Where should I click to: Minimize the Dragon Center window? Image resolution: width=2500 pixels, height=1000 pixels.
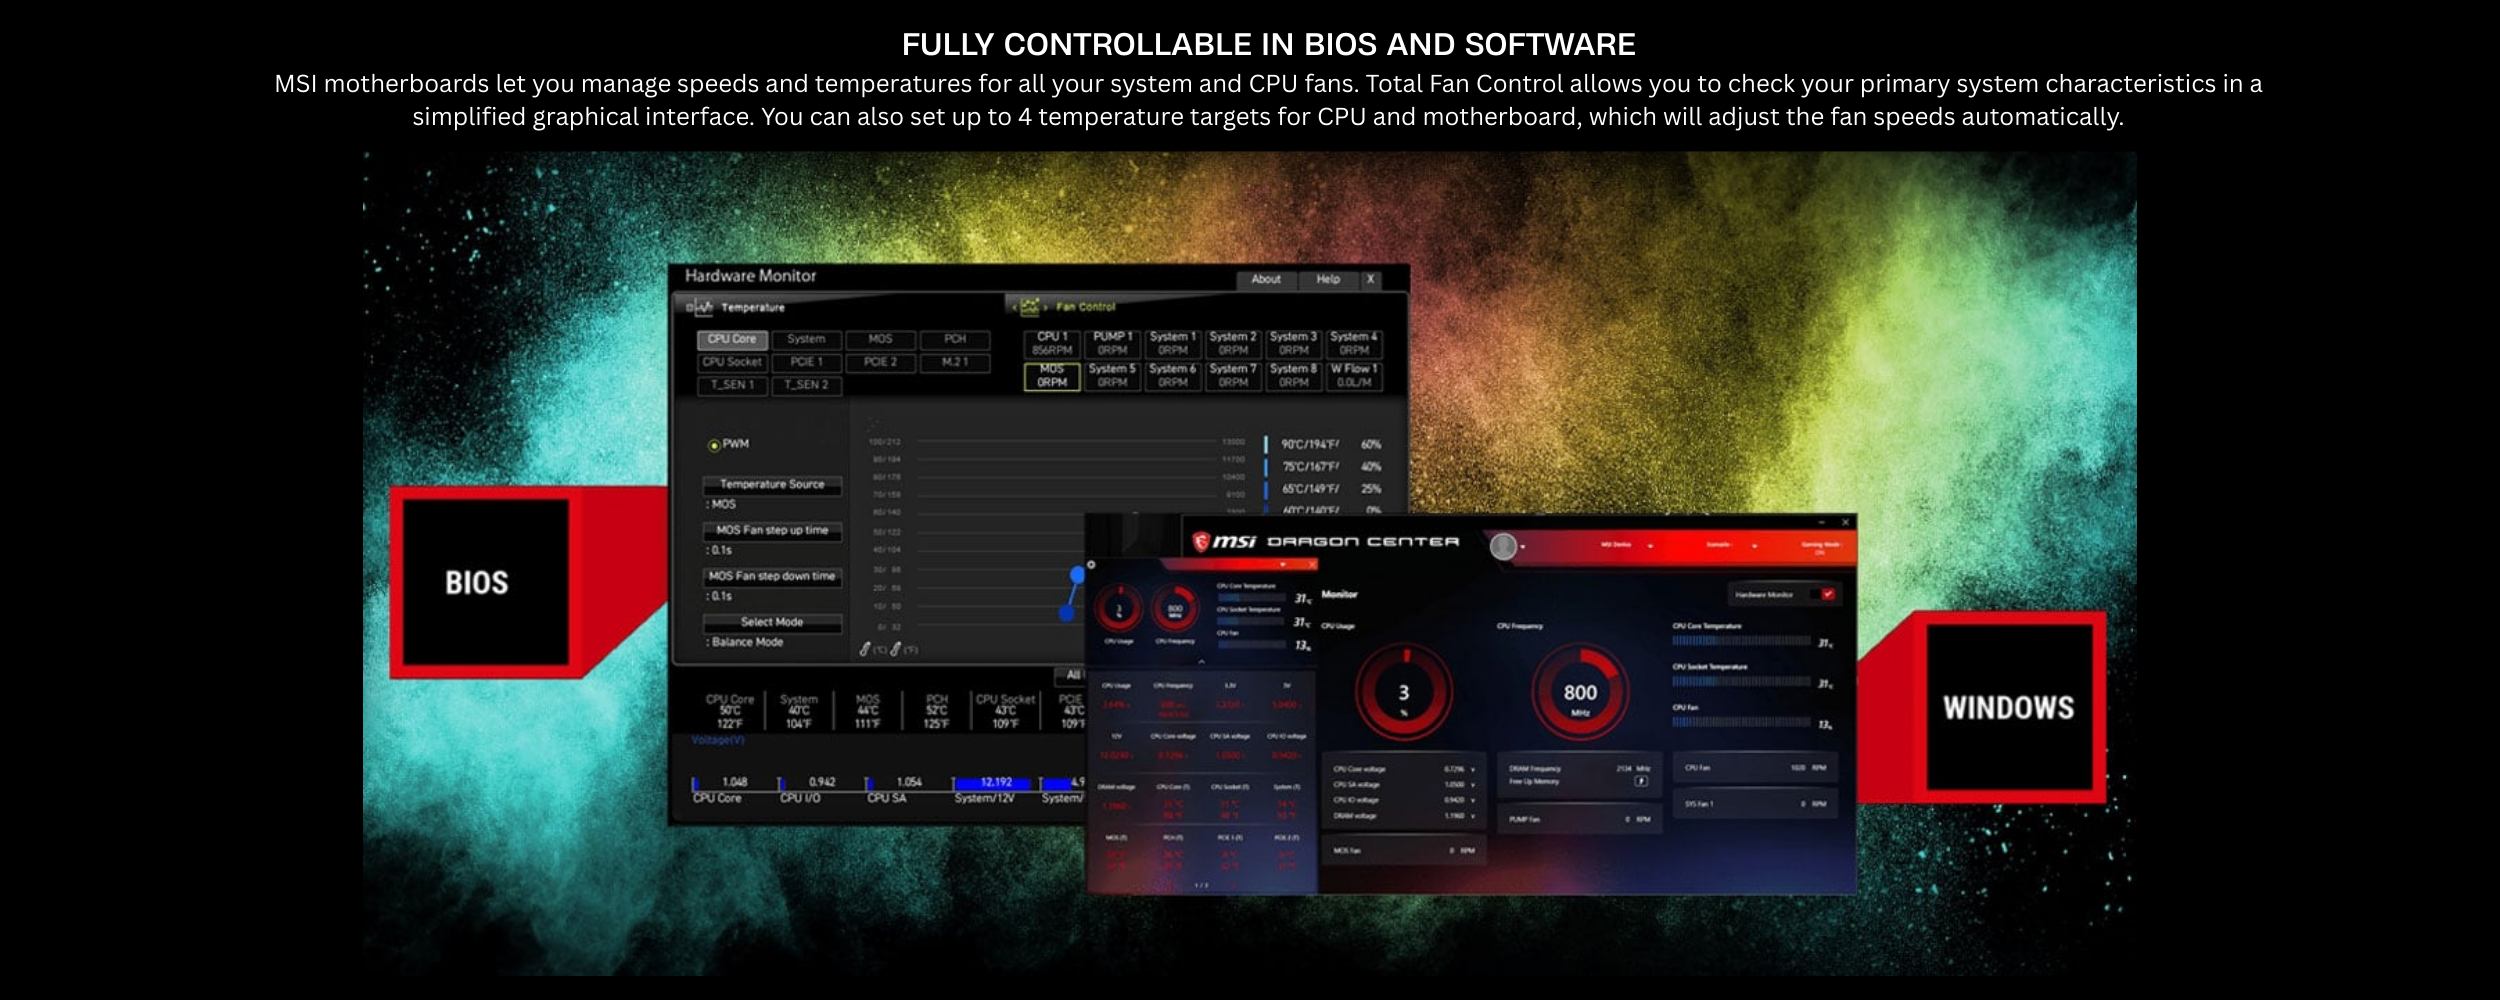pos(1821,522)
